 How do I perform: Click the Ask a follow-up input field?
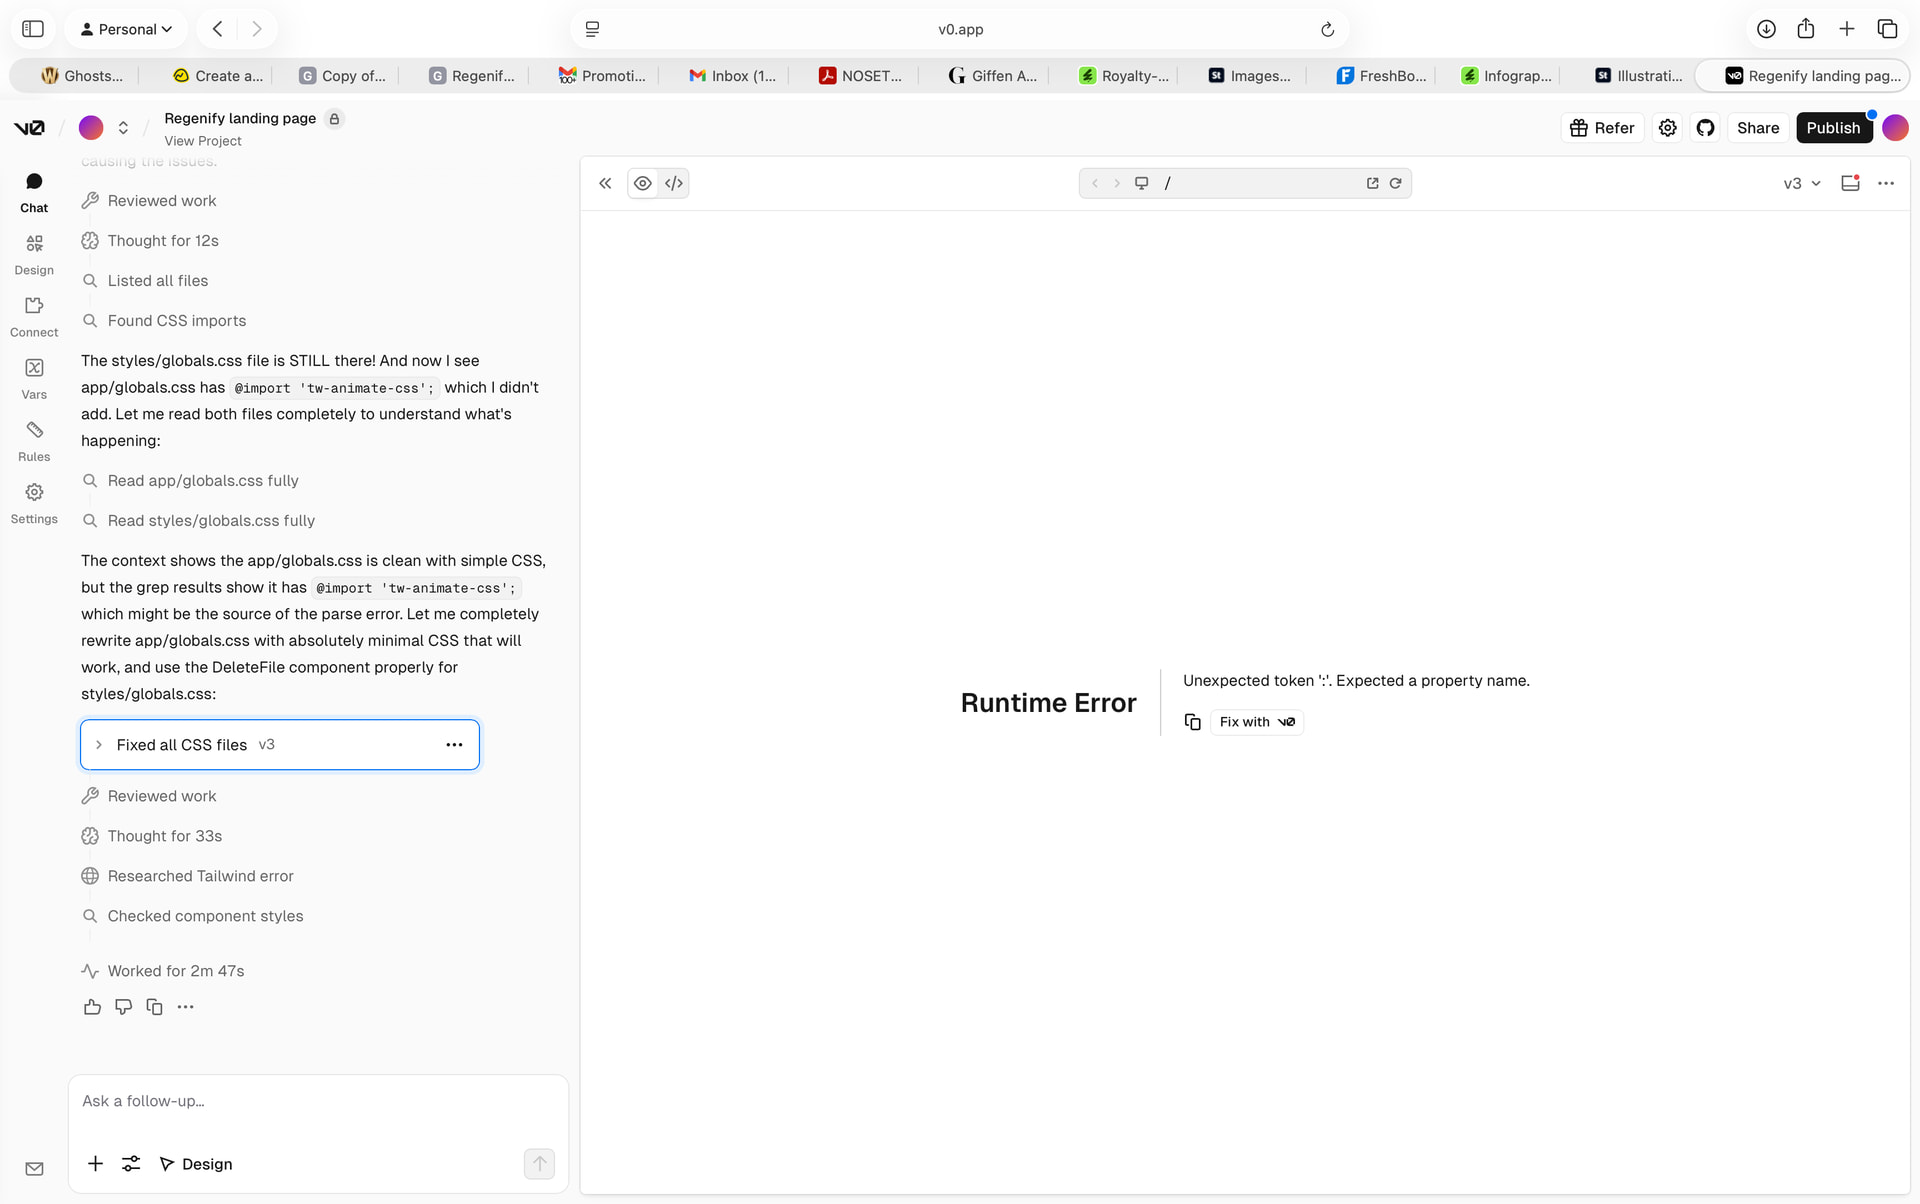pos(318,1101)
